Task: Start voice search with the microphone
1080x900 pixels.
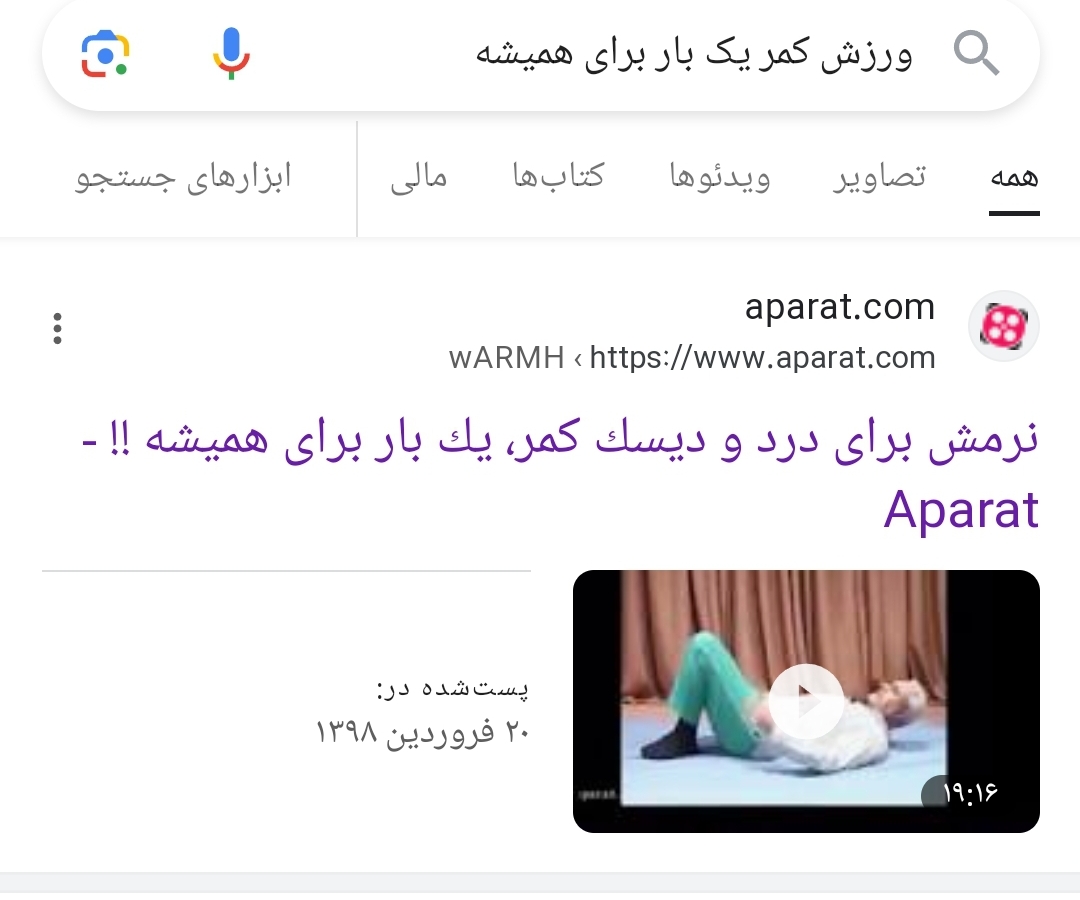Action: pyautogui.click(x=231, y=54)
